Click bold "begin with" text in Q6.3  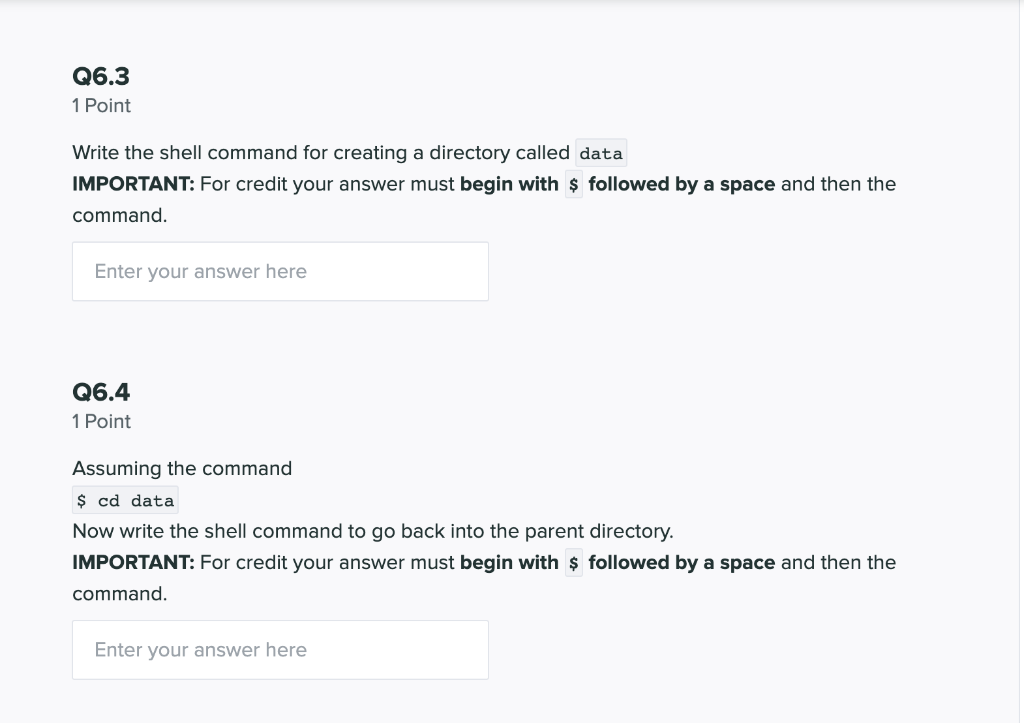click(x=509, y=184)
